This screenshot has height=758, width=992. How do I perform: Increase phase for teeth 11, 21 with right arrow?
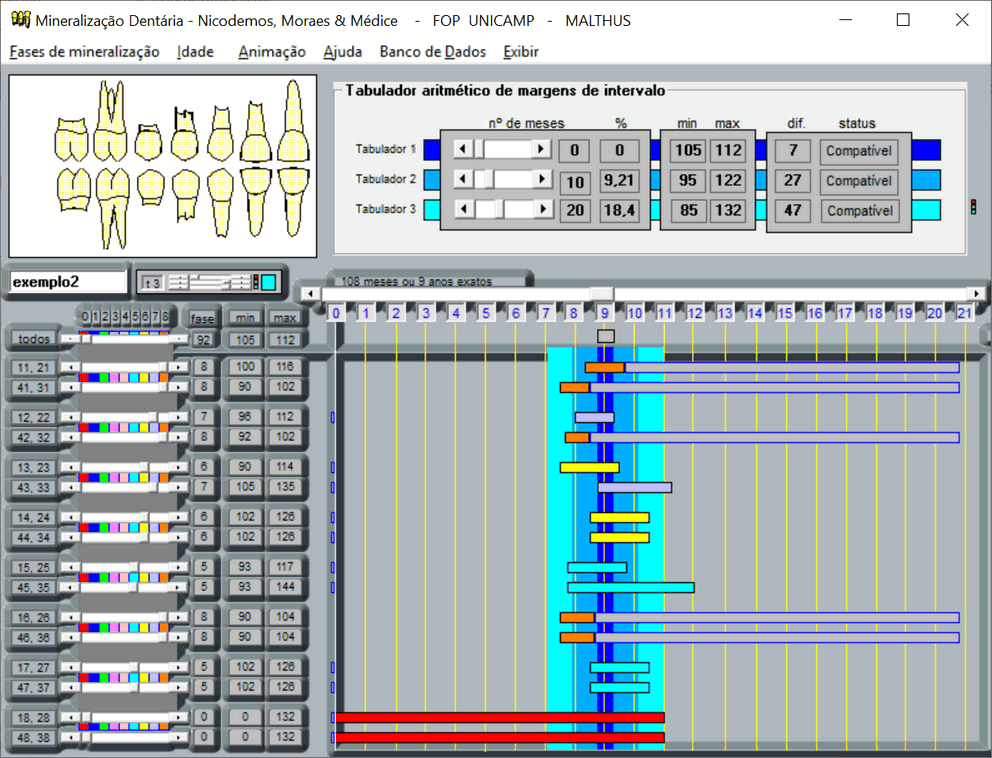[x=179, y=367]
